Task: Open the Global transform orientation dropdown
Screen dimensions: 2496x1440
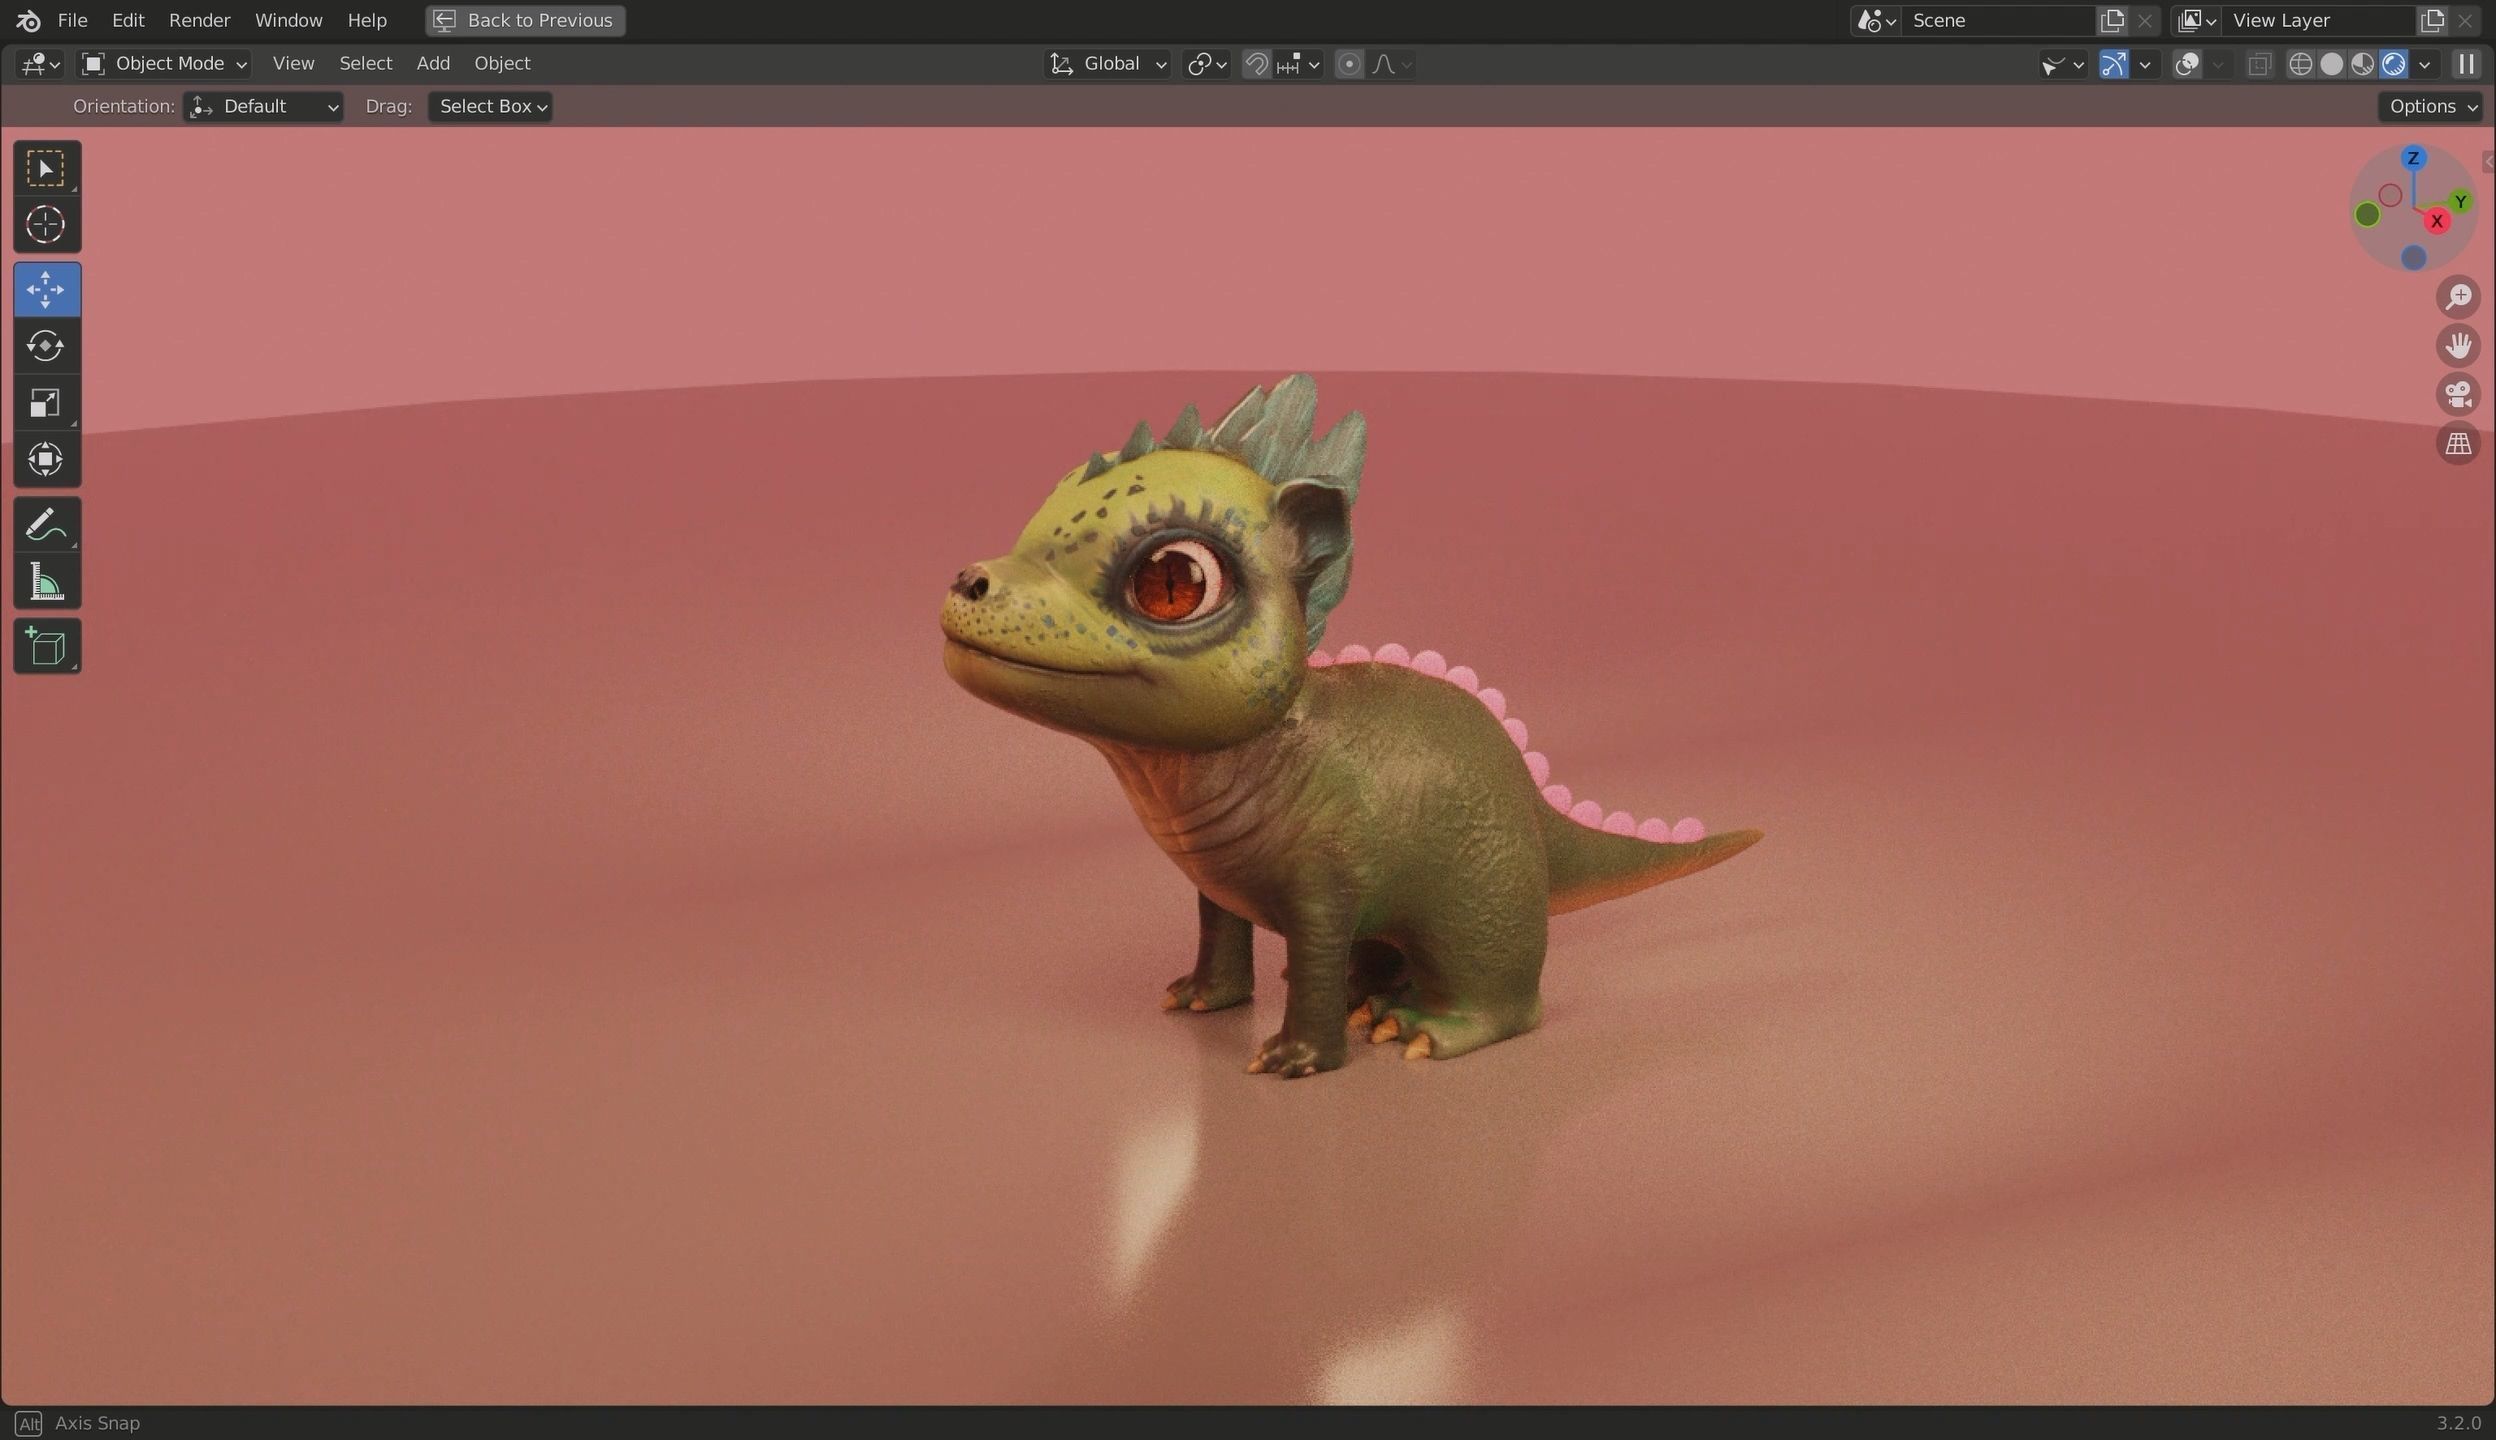Action: 1107,64
